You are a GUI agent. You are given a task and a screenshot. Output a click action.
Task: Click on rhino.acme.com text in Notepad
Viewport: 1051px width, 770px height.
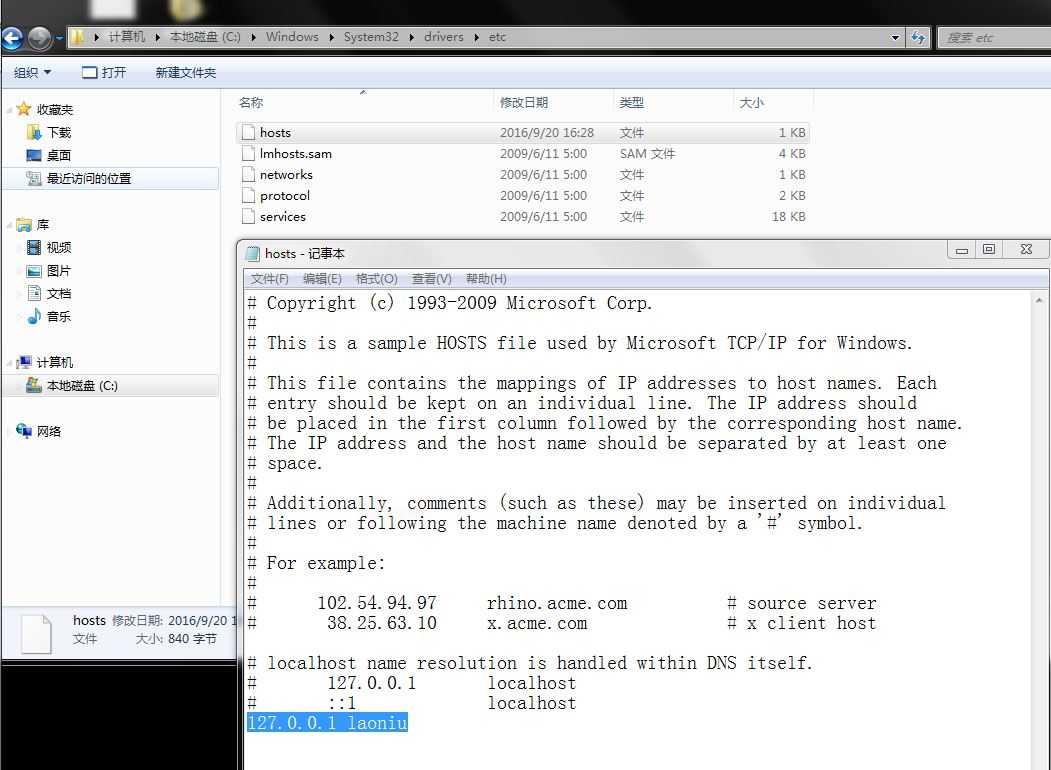pos(557,603)
